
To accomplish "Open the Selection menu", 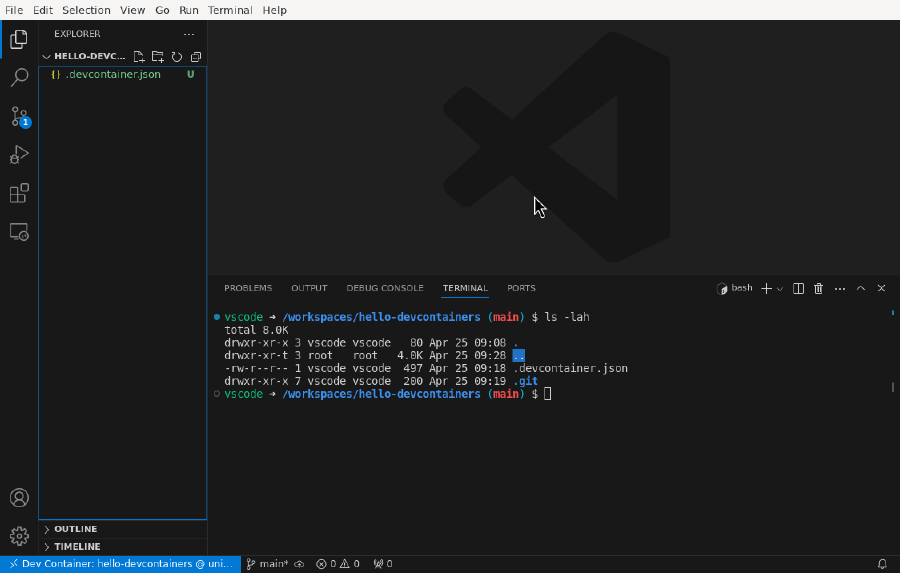I will click(86, 10).
